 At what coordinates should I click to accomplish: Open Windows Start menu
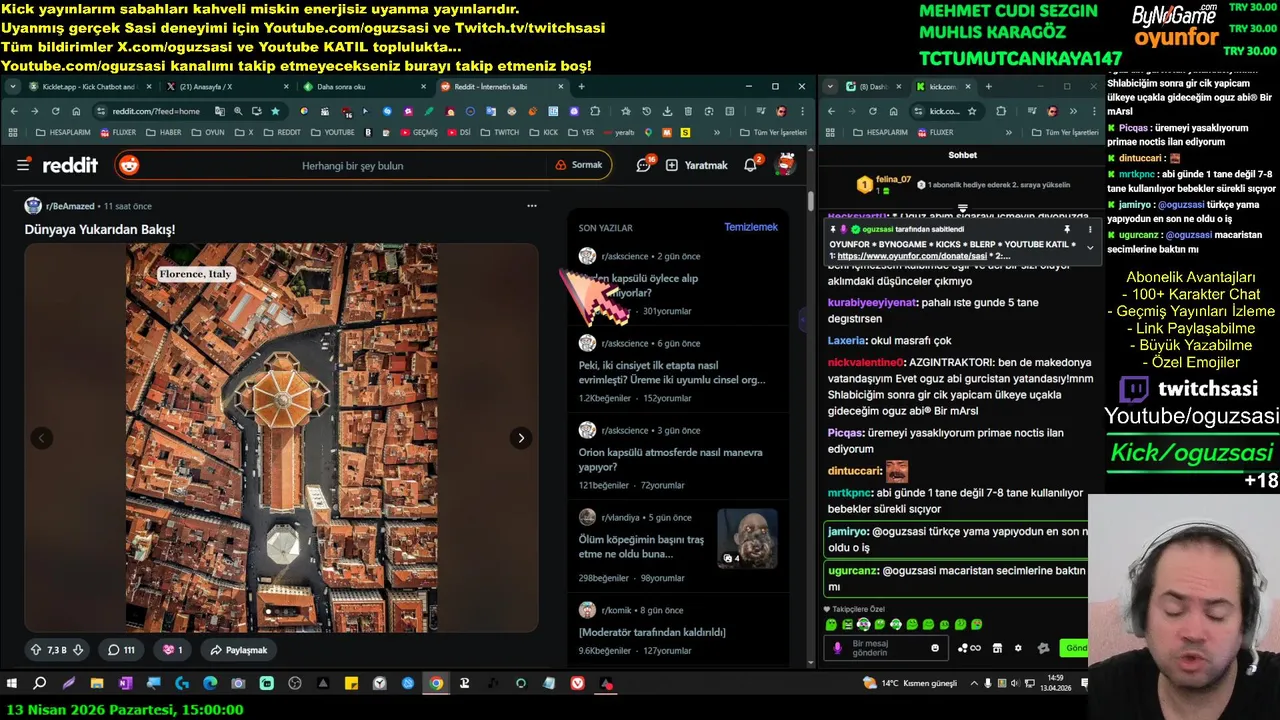pos(12,684)
